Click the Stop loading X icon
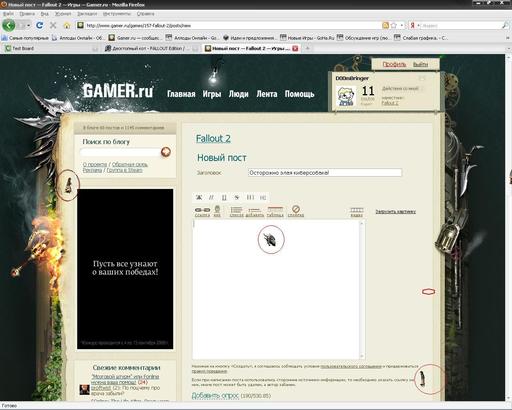This screenshot has width=512, height=410. click(53, 25)
